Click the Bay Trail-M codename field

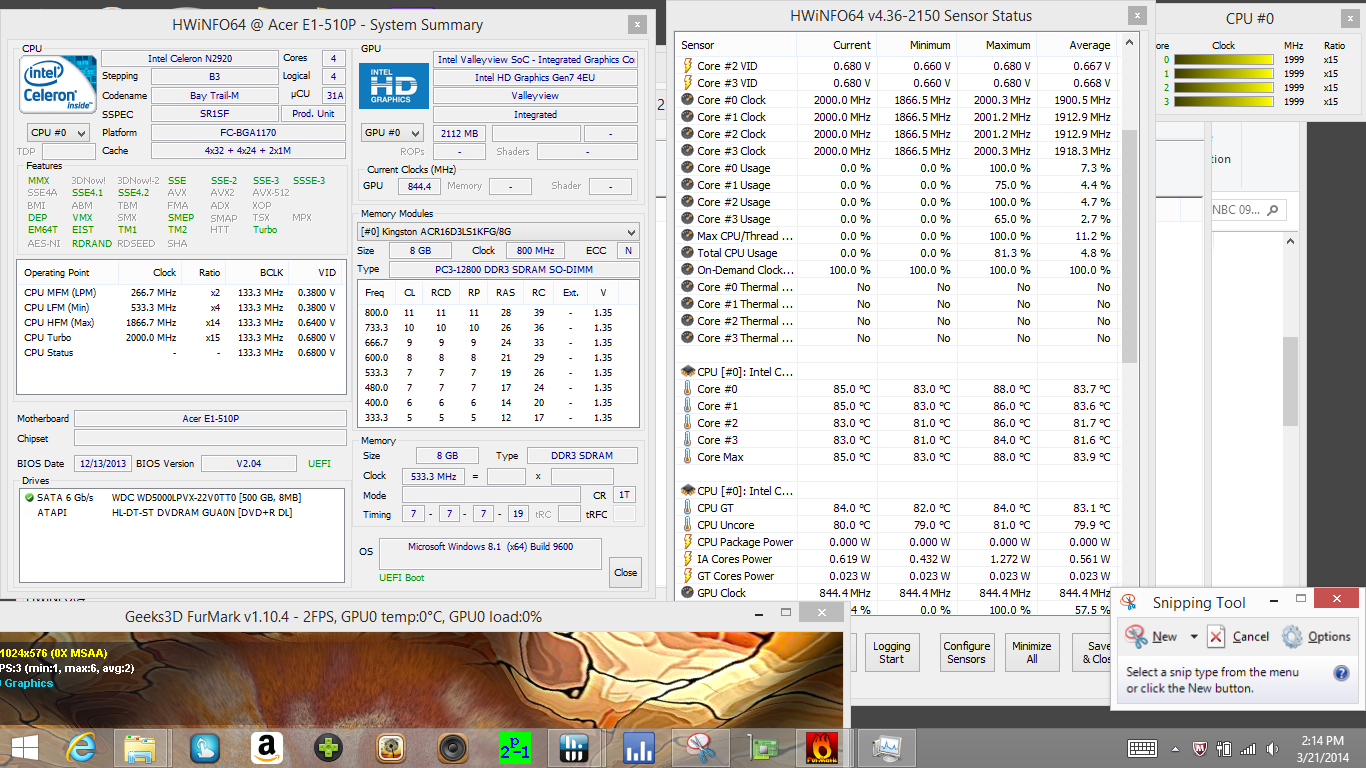(x=214, y=96)
